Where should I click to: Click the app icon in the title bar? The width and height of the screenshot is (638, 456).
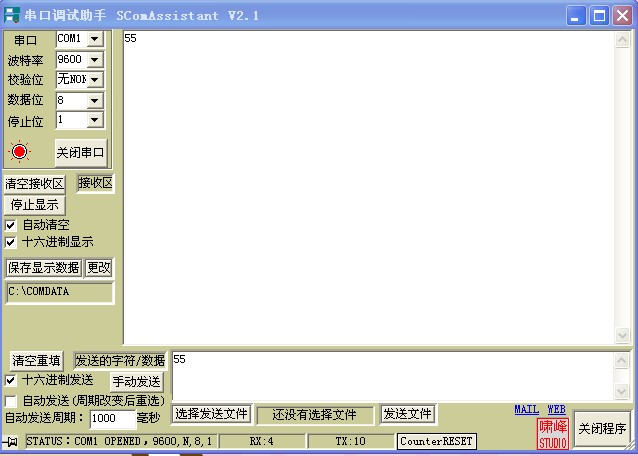coord(11,15)
